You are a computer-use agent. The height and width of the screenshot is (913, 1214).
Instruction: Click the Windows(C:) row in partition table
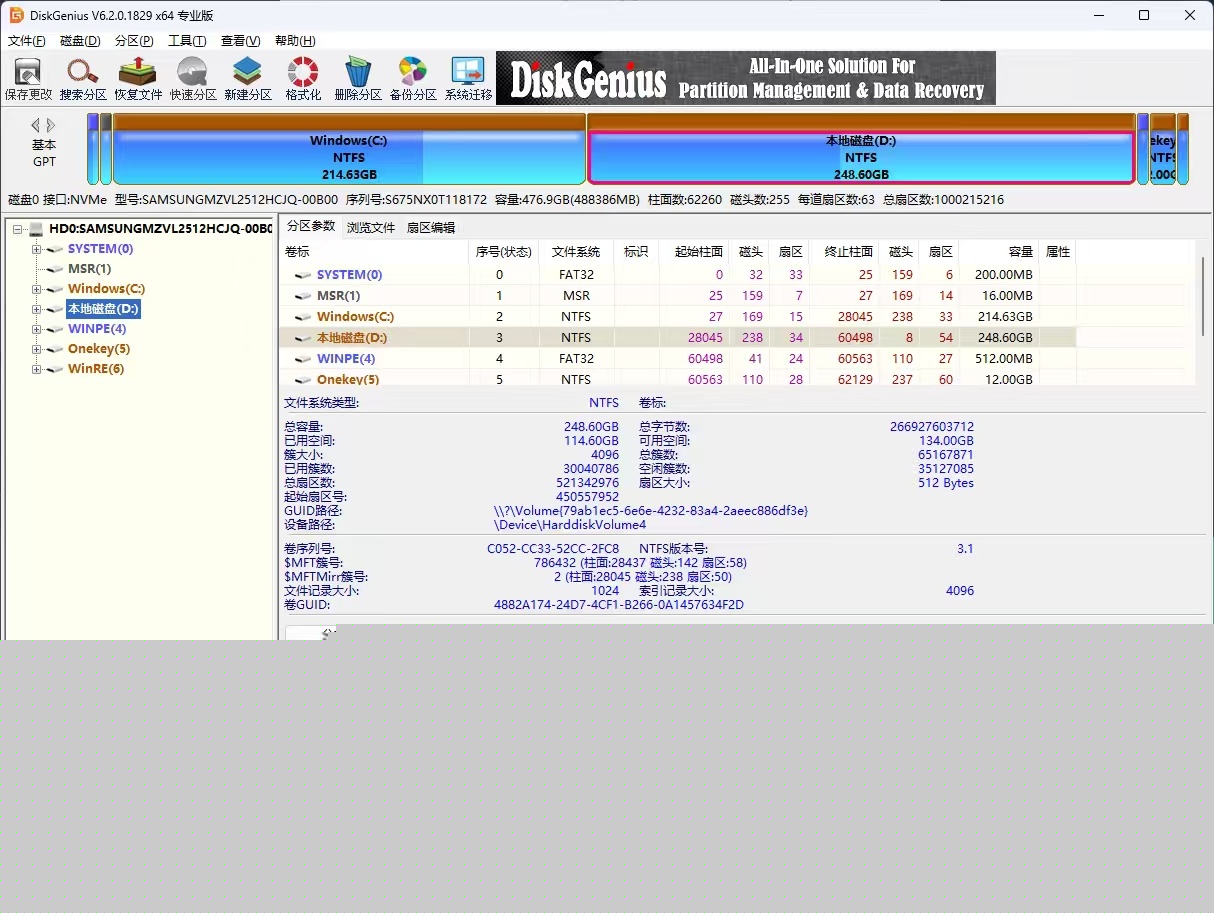(678, 316)
